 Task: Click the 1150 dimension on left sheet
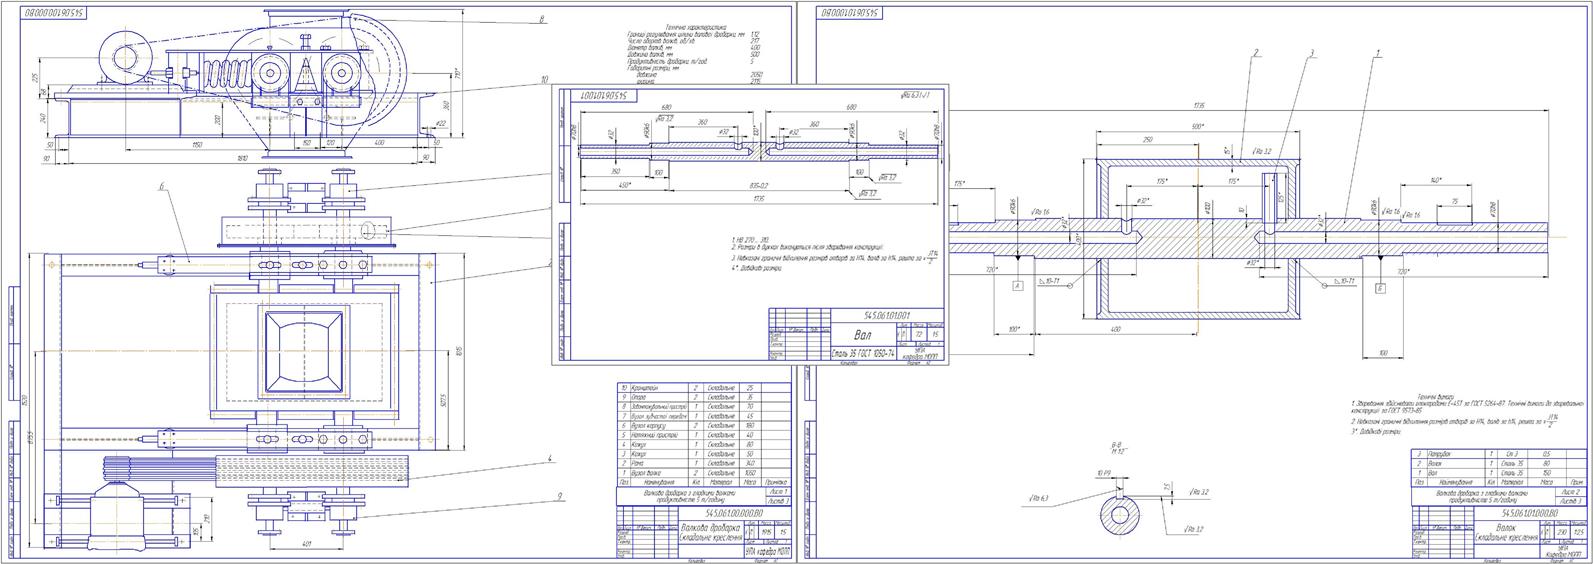pyautogui.click(x=198, y=145)
